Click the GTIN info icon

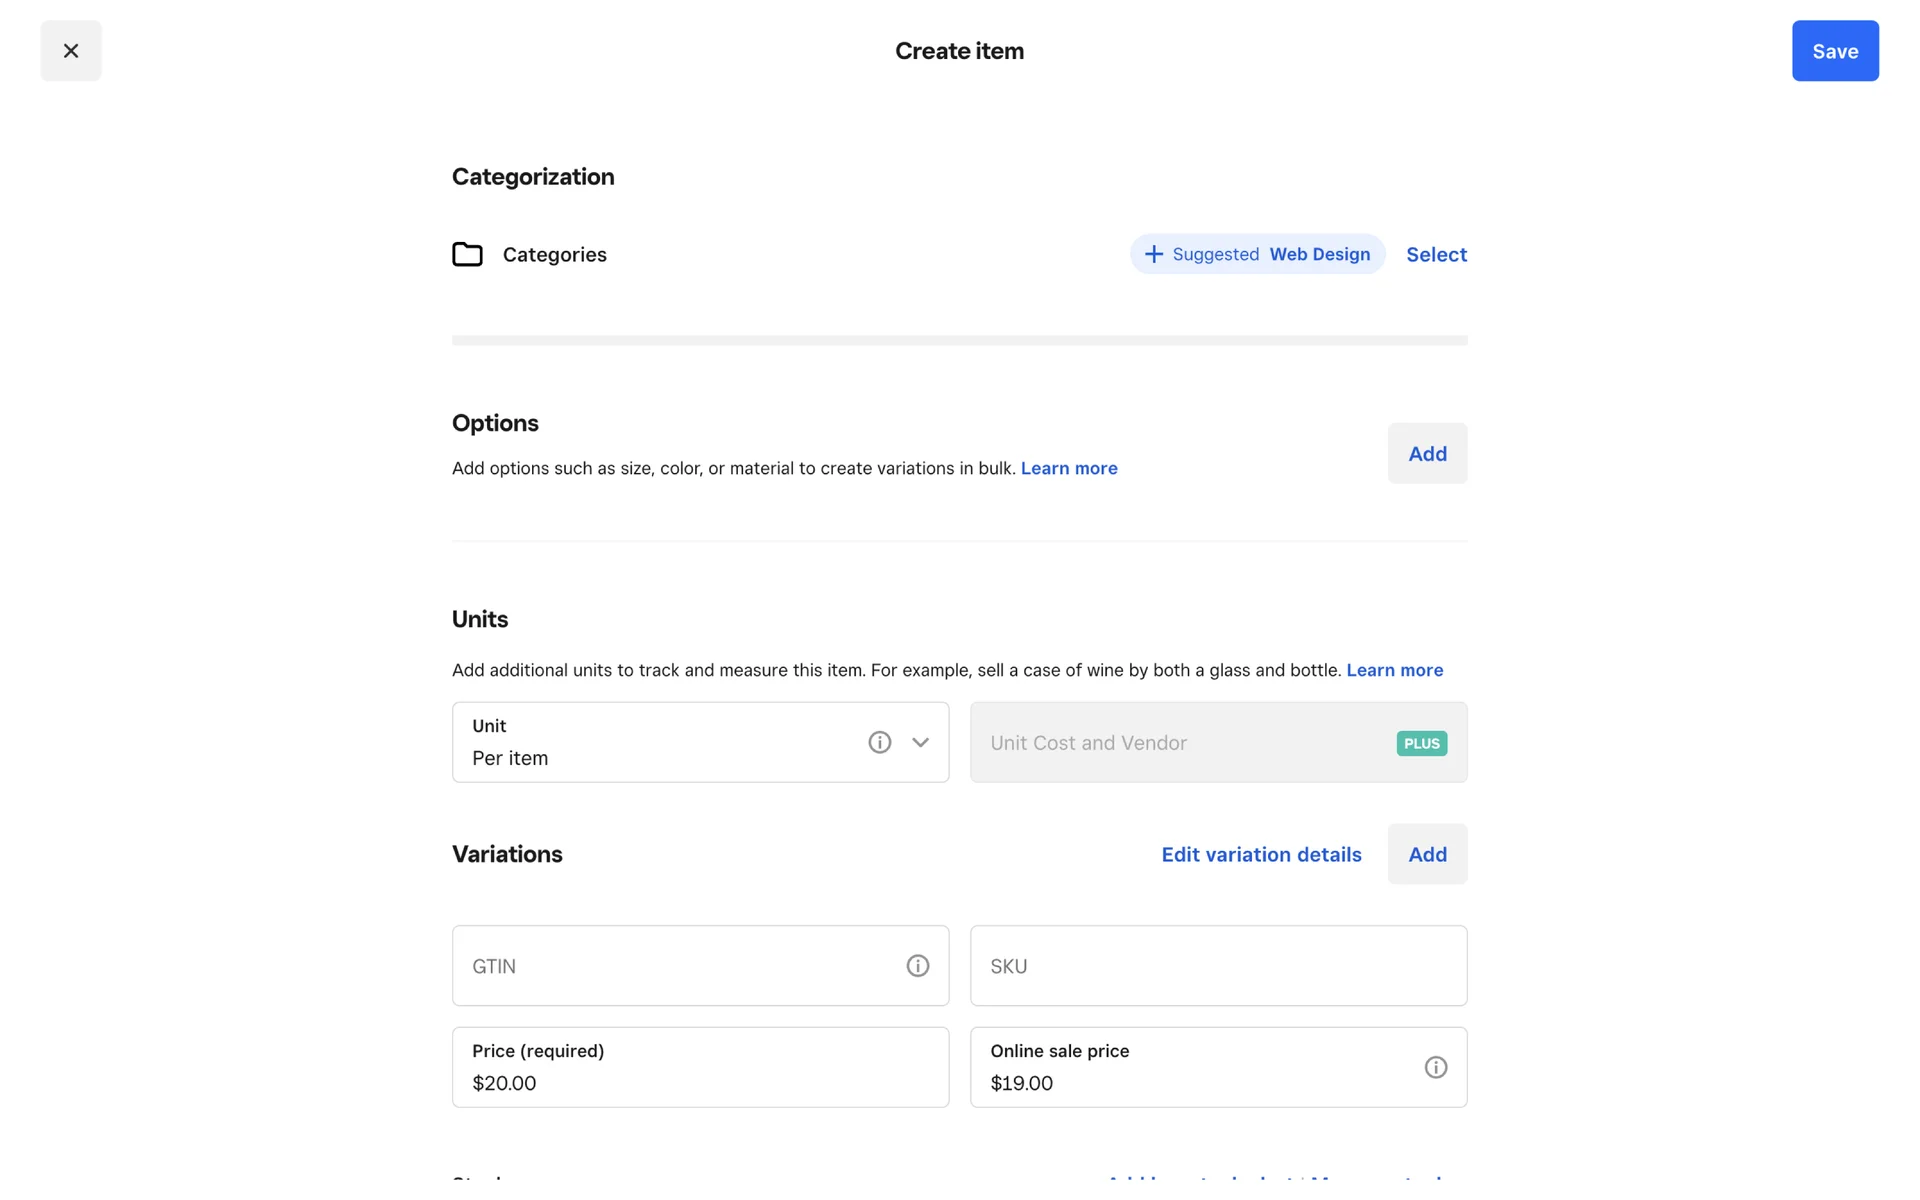point(917,966)
